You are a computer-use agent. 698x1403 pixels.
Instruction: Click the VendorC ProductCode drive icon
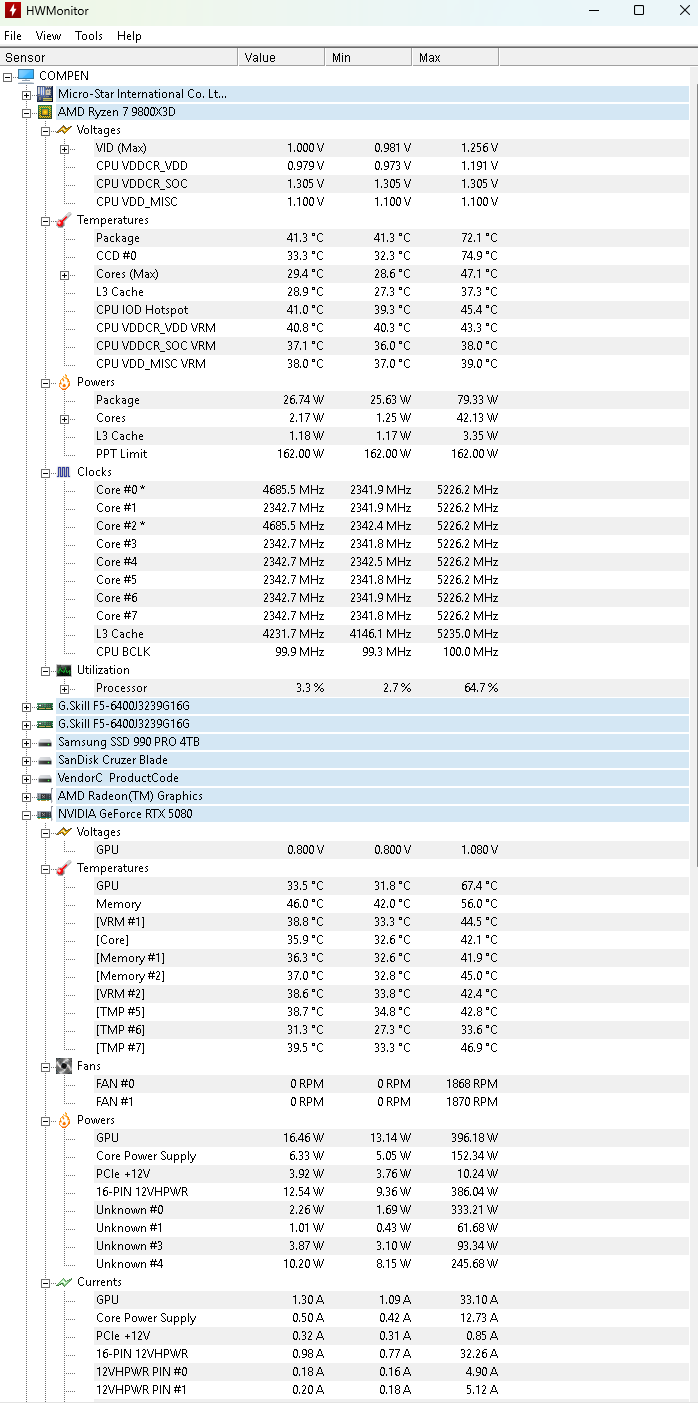coord(45,778)
